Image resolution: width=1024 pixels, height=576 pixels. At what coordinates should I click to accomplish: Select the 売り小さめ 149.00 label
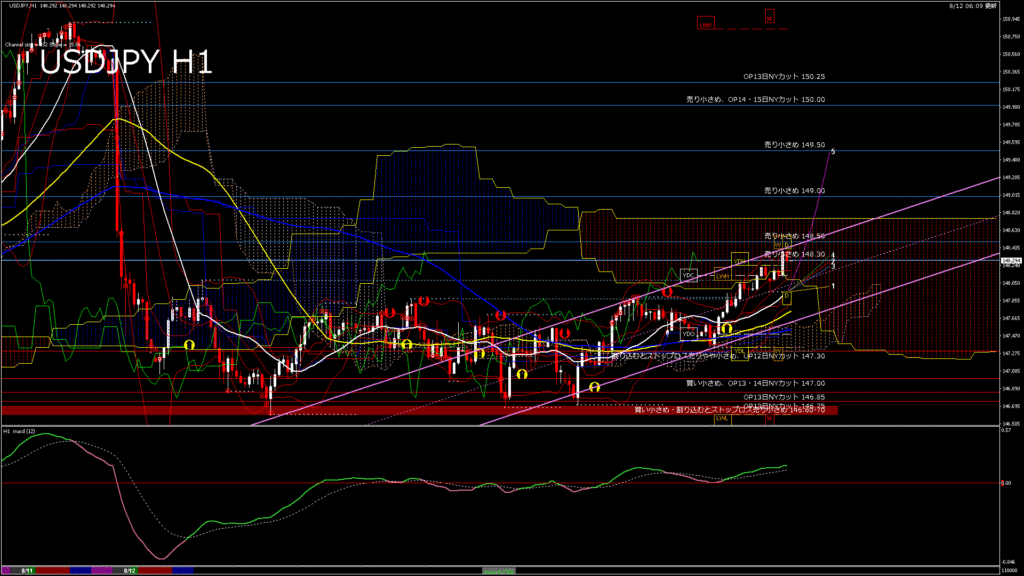[x=794, y=190]
